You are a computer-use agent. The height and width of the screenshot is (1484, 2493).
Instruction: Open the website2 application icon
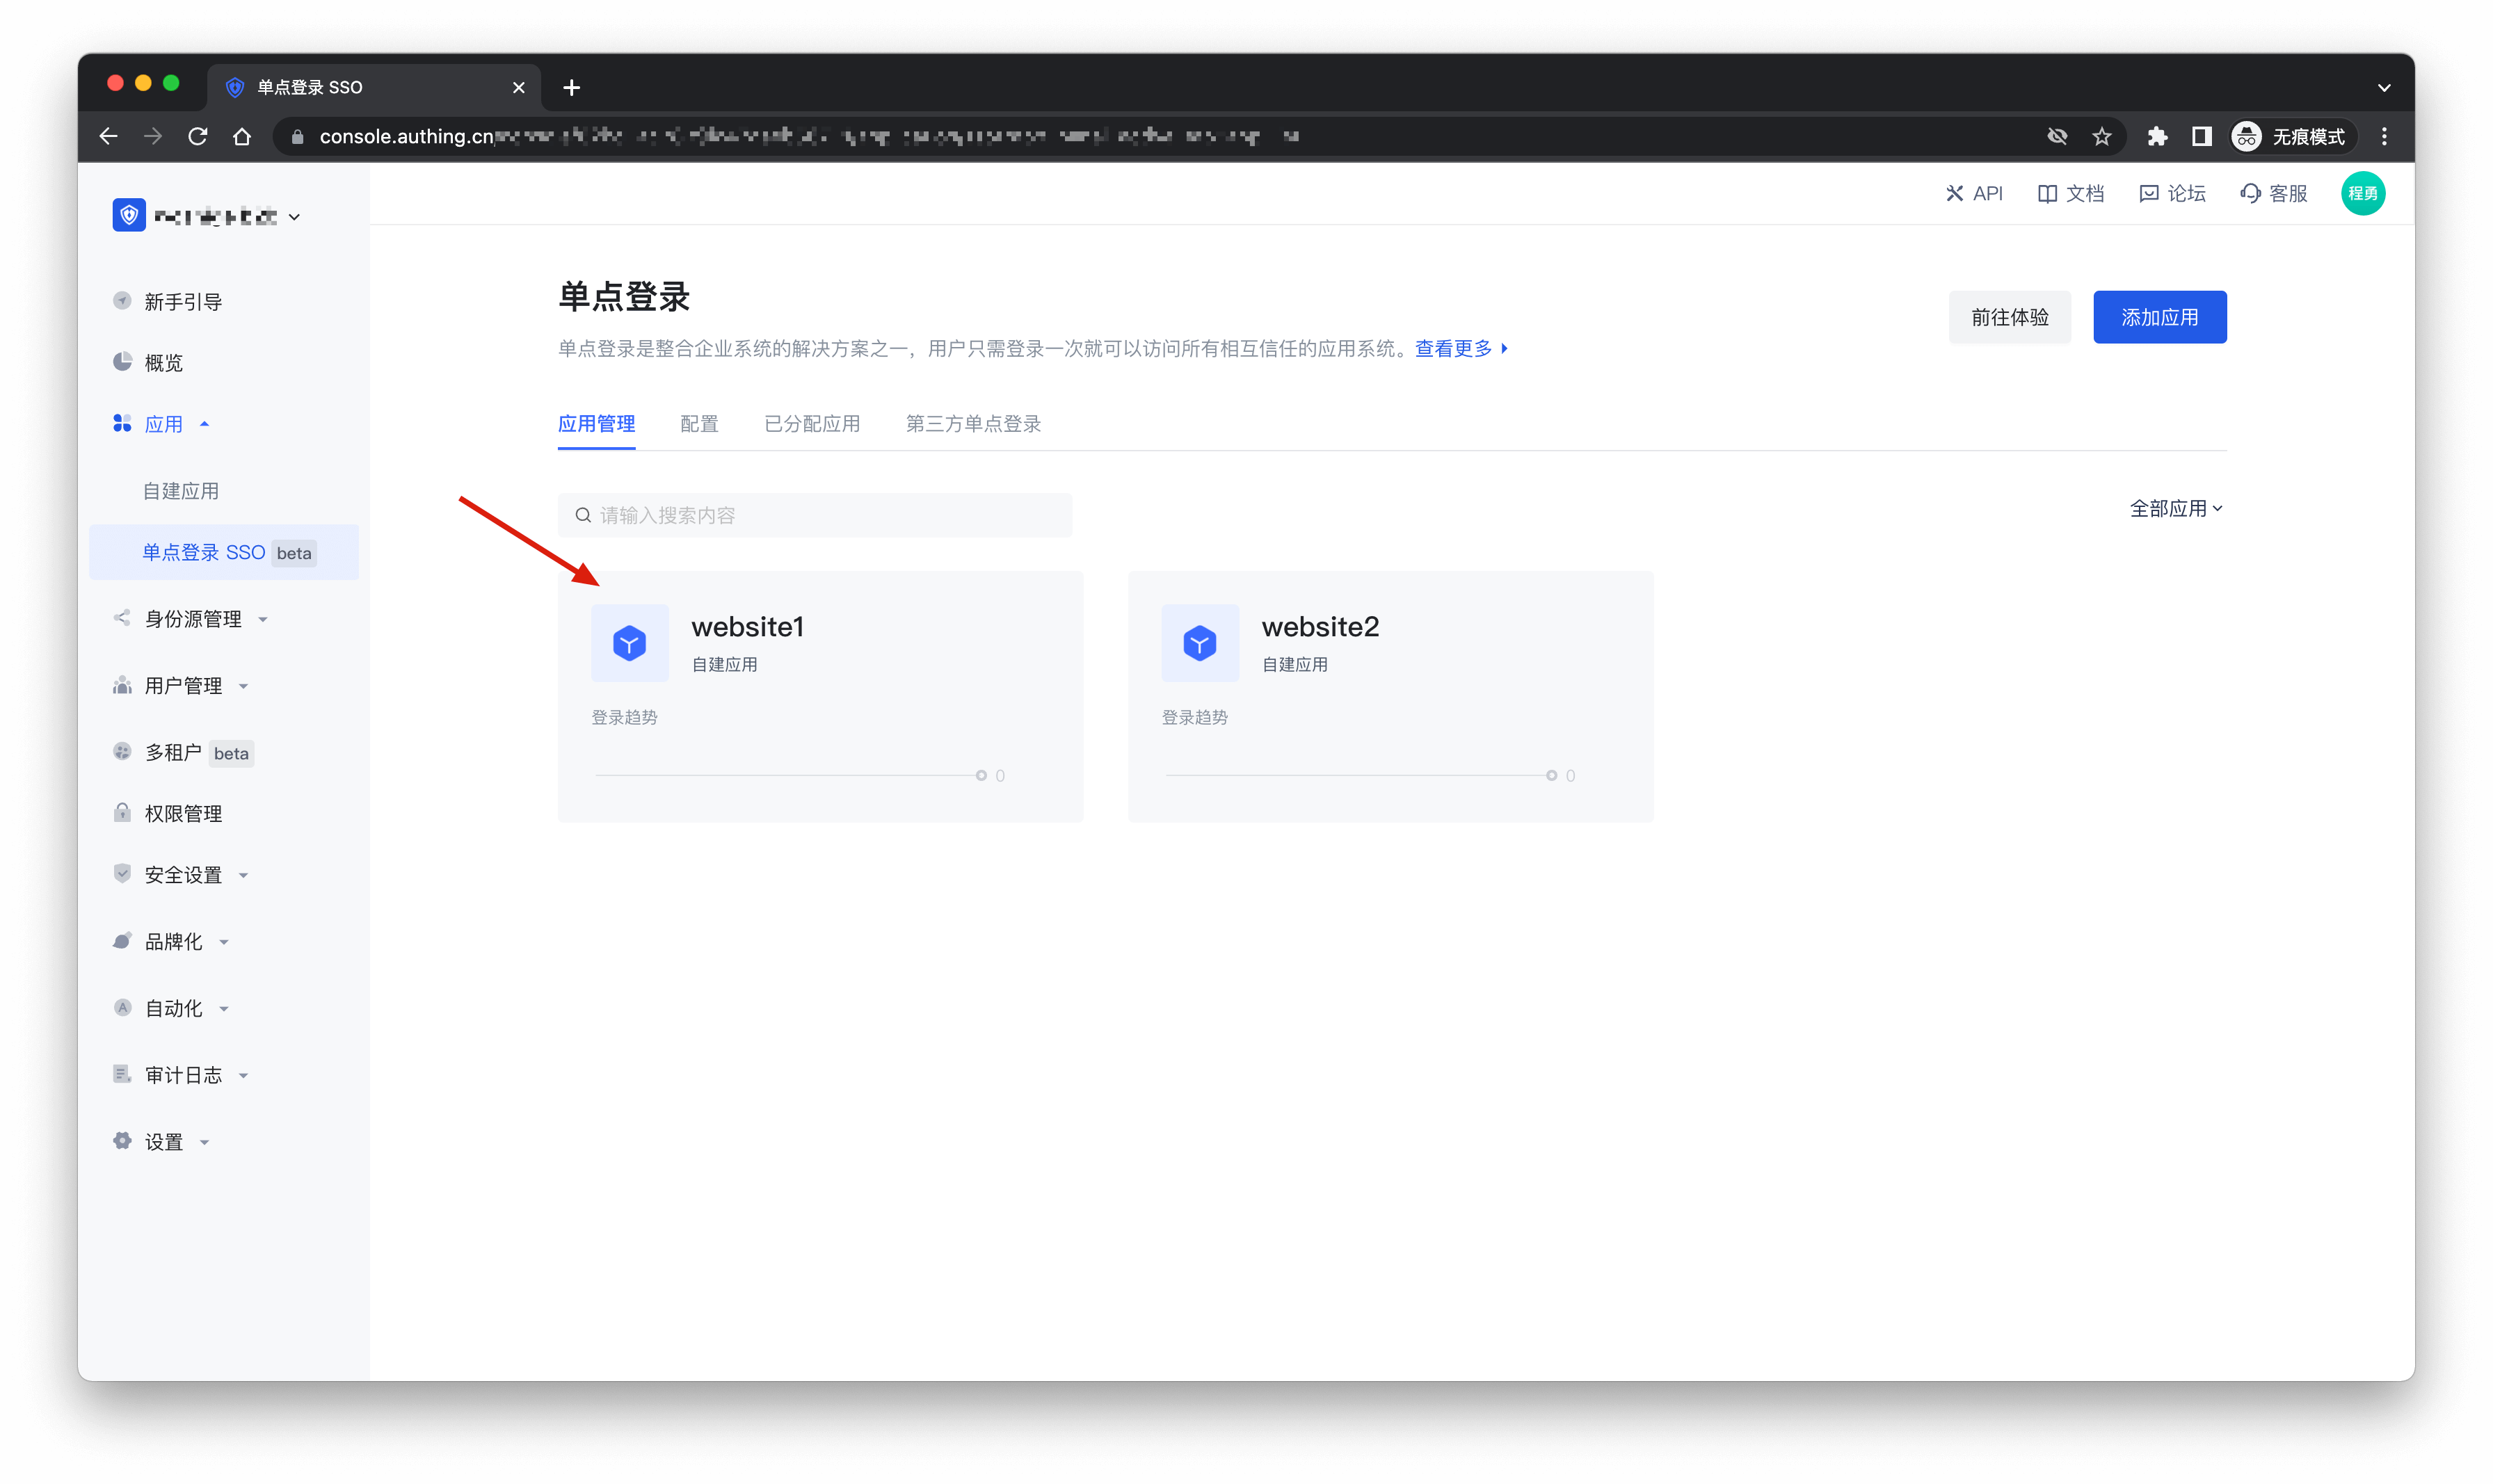pyautogui.click(x=1199, y=643)
